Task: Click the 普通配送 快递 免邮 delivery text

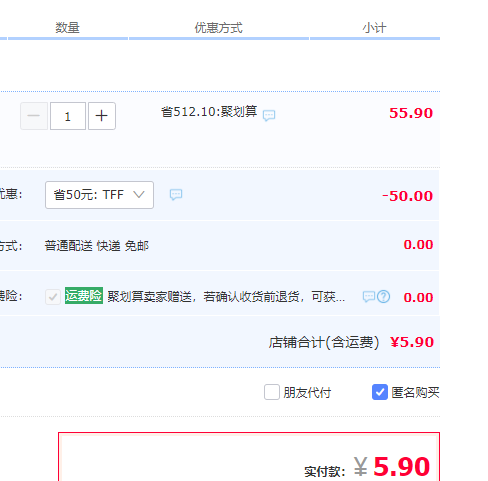Action: [x=97, y=246]
